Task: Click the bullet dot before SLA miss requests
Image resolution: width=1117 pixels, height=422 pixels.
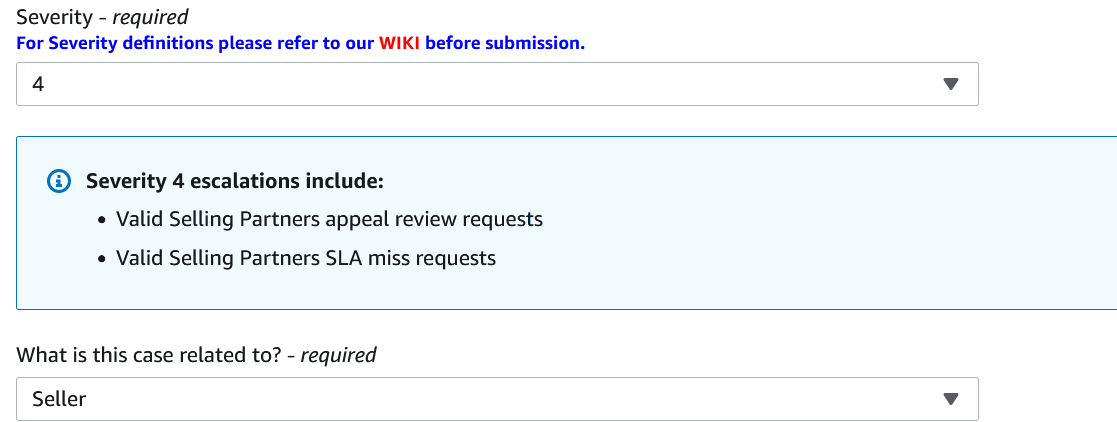Action: 103,259
